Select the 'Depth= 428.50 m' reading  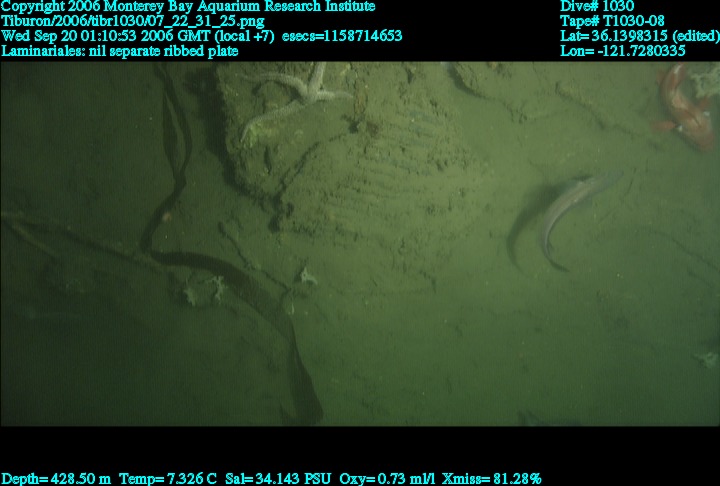(x=56, y=479)
